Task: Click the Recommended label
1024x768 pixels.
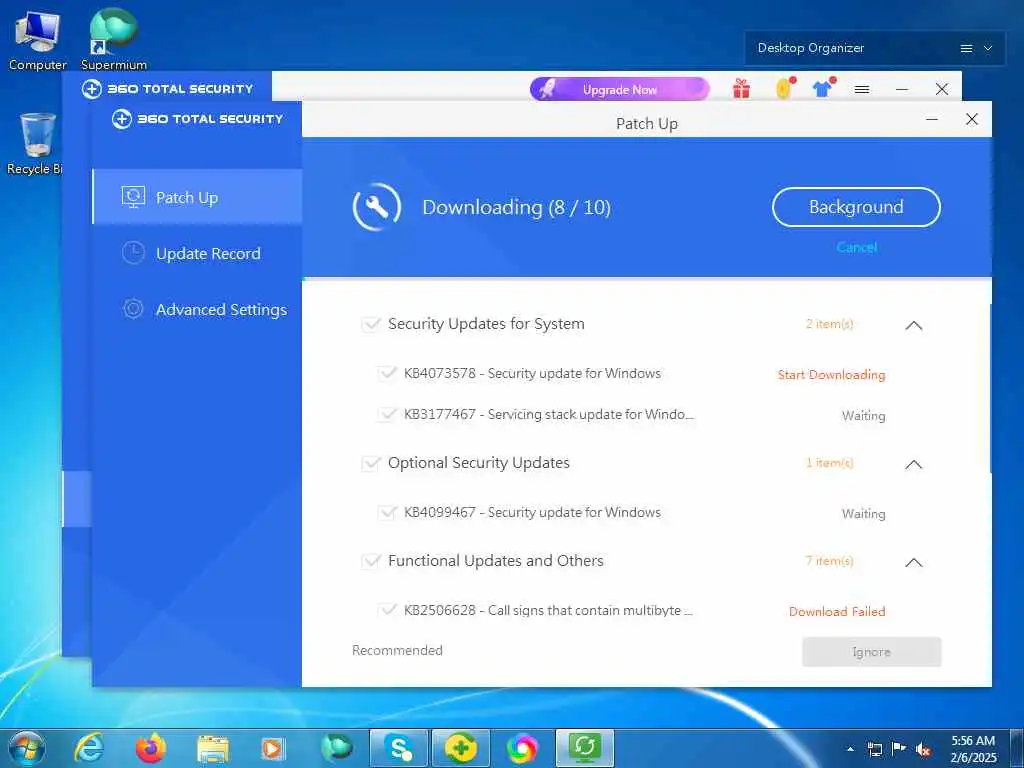Action: (397, 650)
